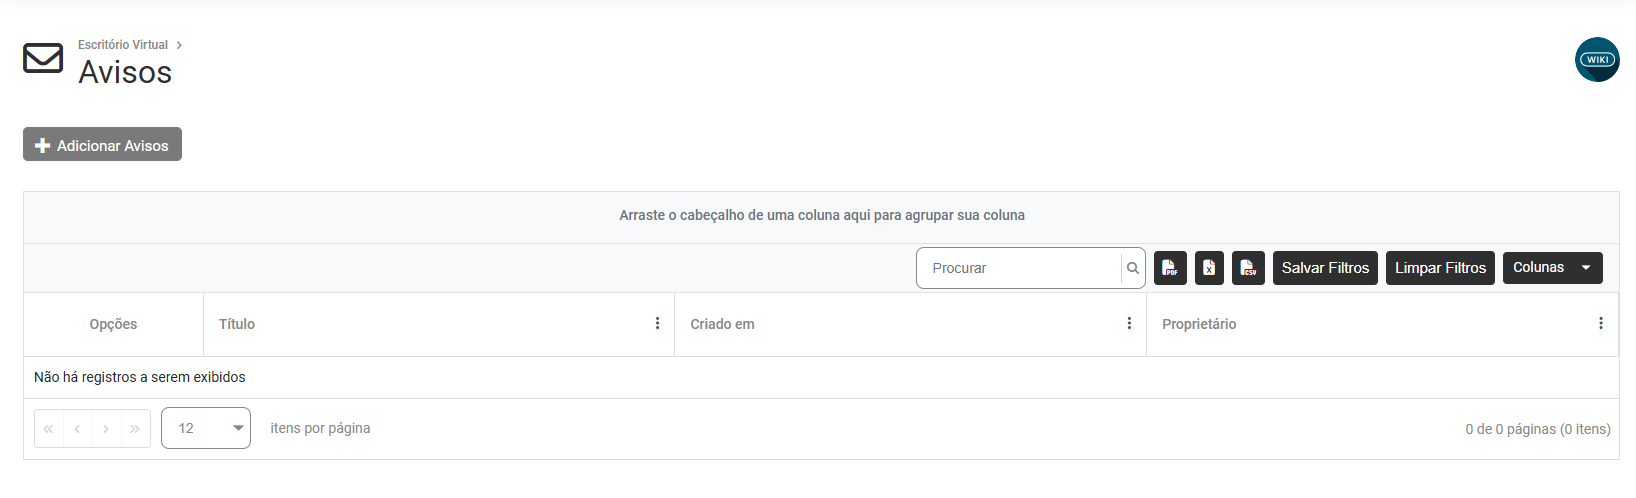1636x498 pixels.
Task: Click the previous page arrow
Action: (x=77, y=429)
